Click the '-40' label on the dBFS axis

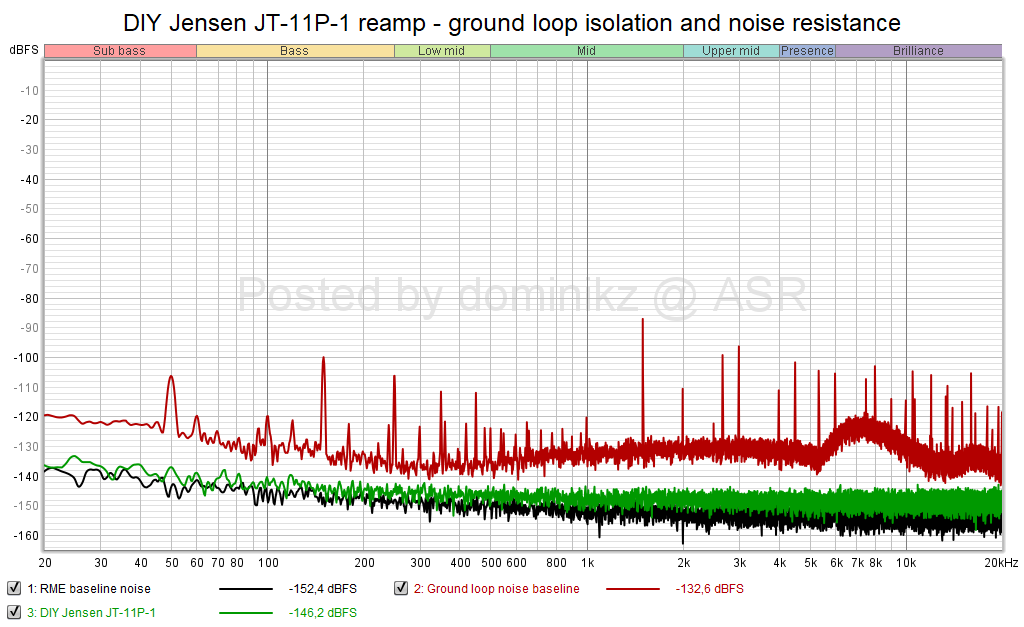click(x=29, y=180)
